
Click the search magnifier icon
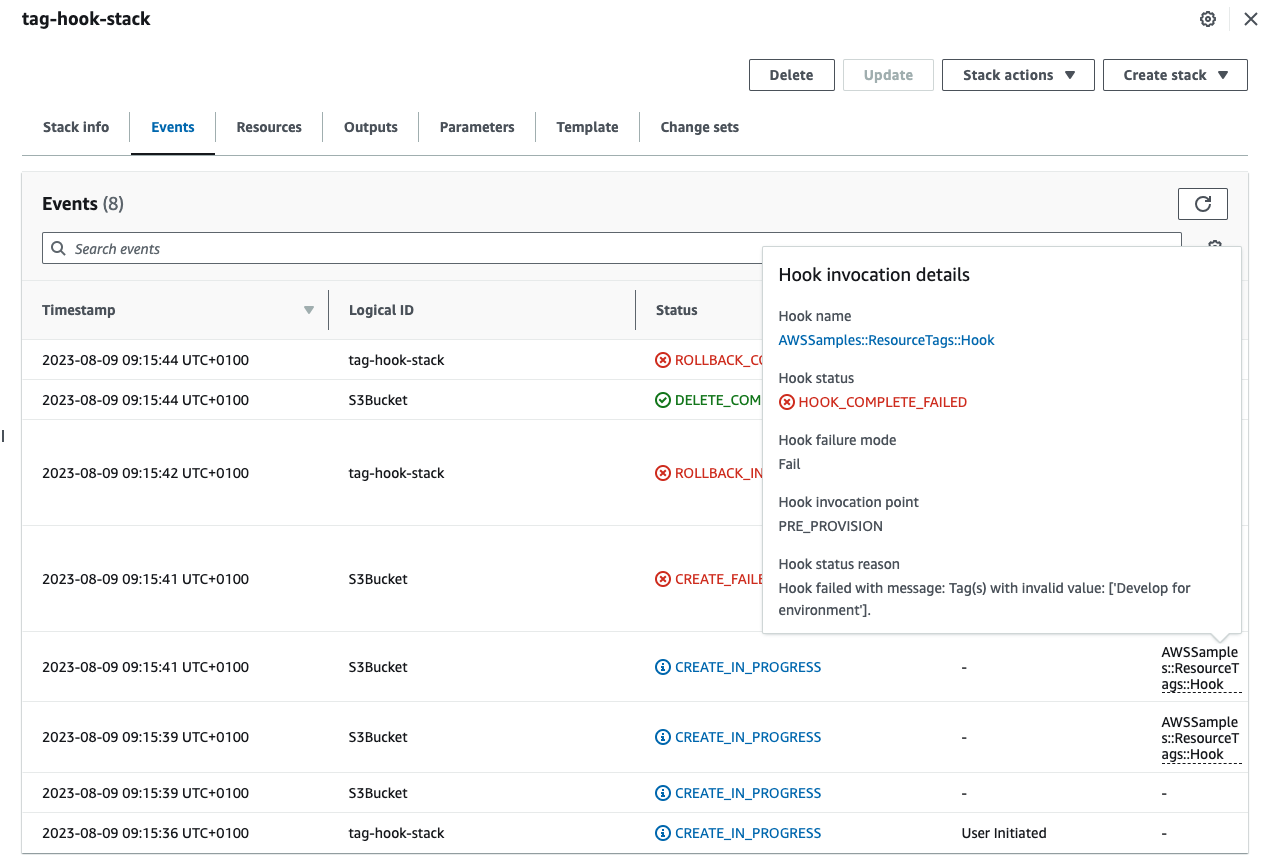[x=59, y=248]
